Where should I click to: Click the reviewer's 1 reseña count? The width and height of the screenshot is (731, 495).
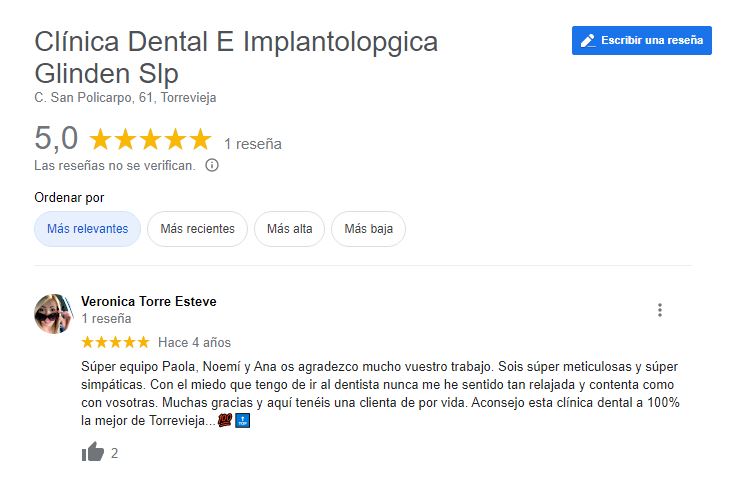click(106, 319)
